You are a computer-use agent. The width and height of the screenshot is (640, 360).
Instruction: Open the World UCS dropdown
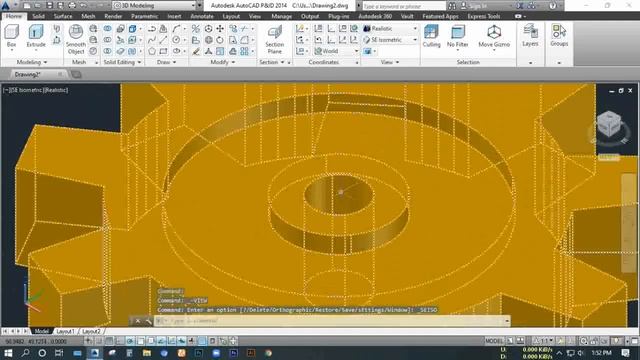336,51
